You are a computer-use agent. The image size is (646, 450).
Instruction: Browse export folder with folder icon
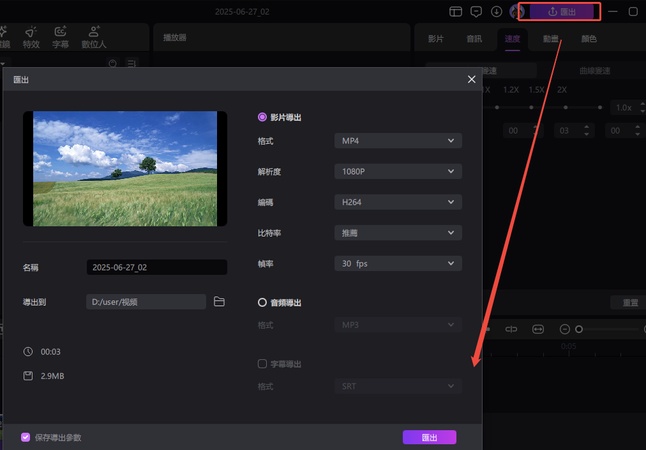pyautogui.click(x=219, y=302)
